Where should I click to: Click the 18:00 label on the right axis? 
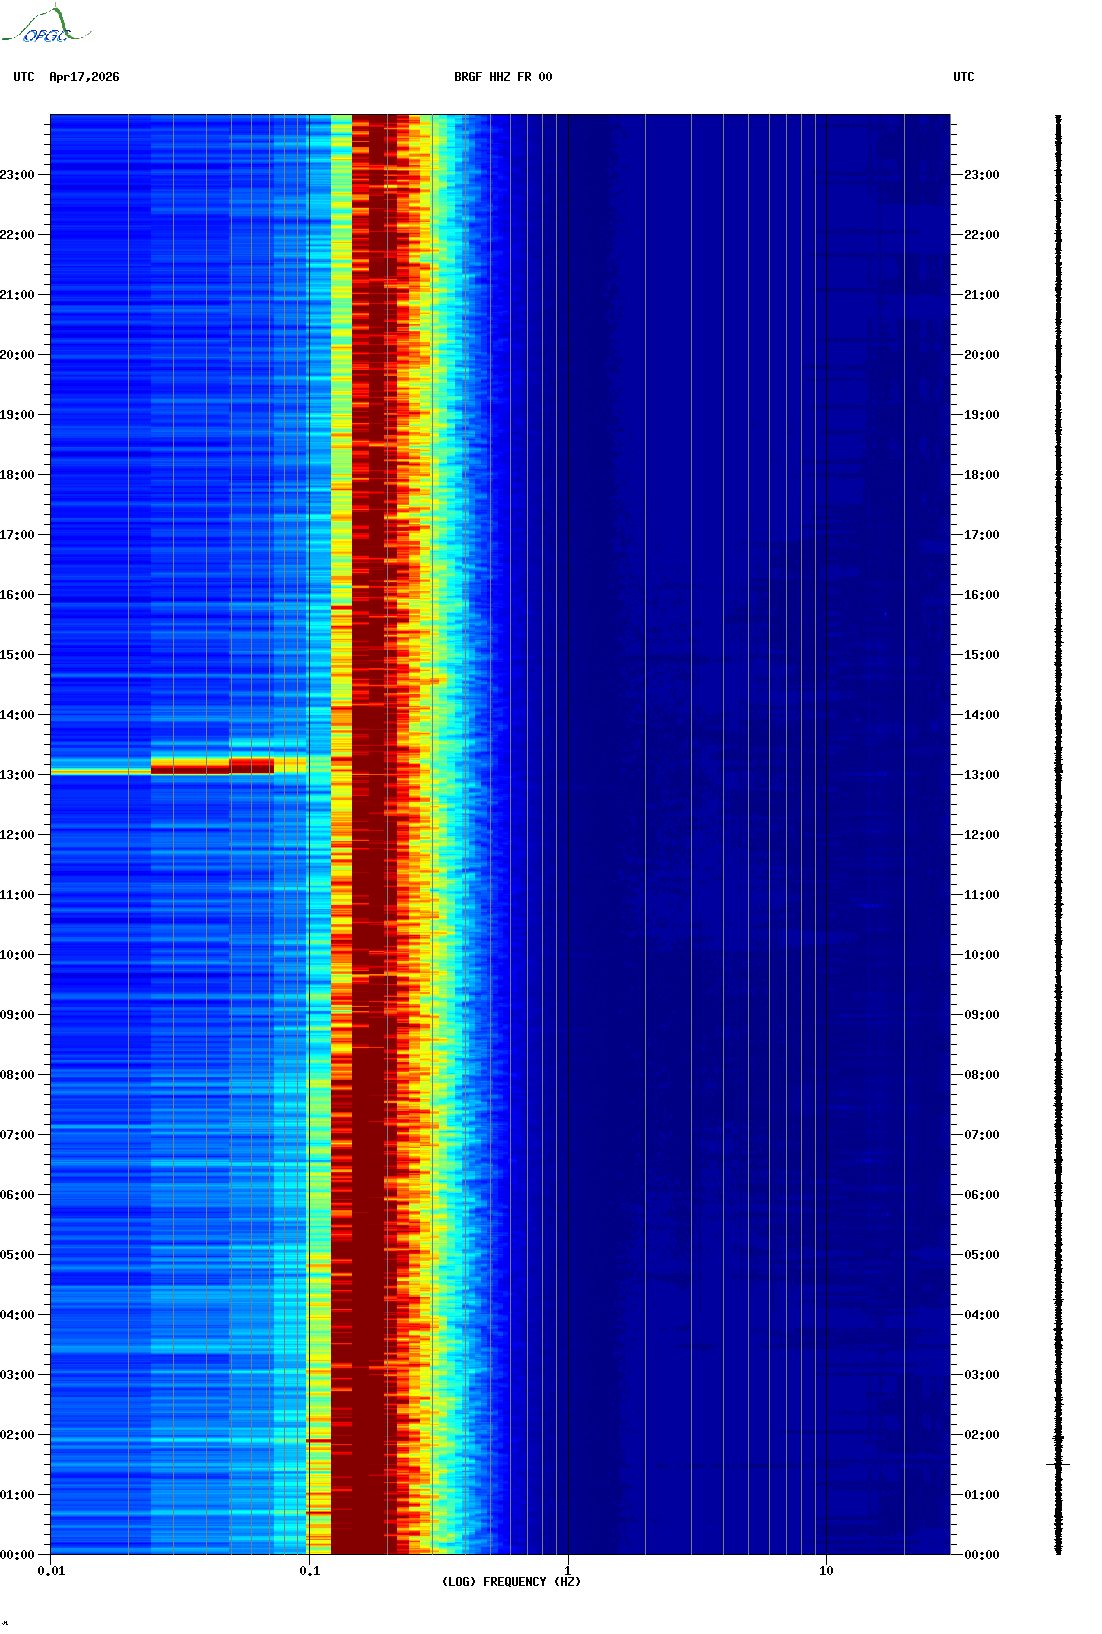980,475
